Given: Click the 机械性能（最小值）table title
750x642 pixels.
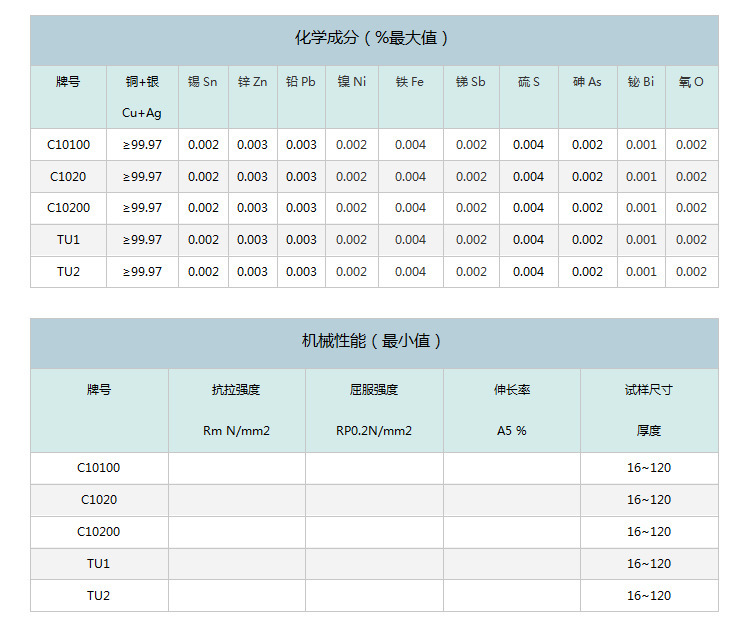Looking at the screenshot, I should [371, 341].
